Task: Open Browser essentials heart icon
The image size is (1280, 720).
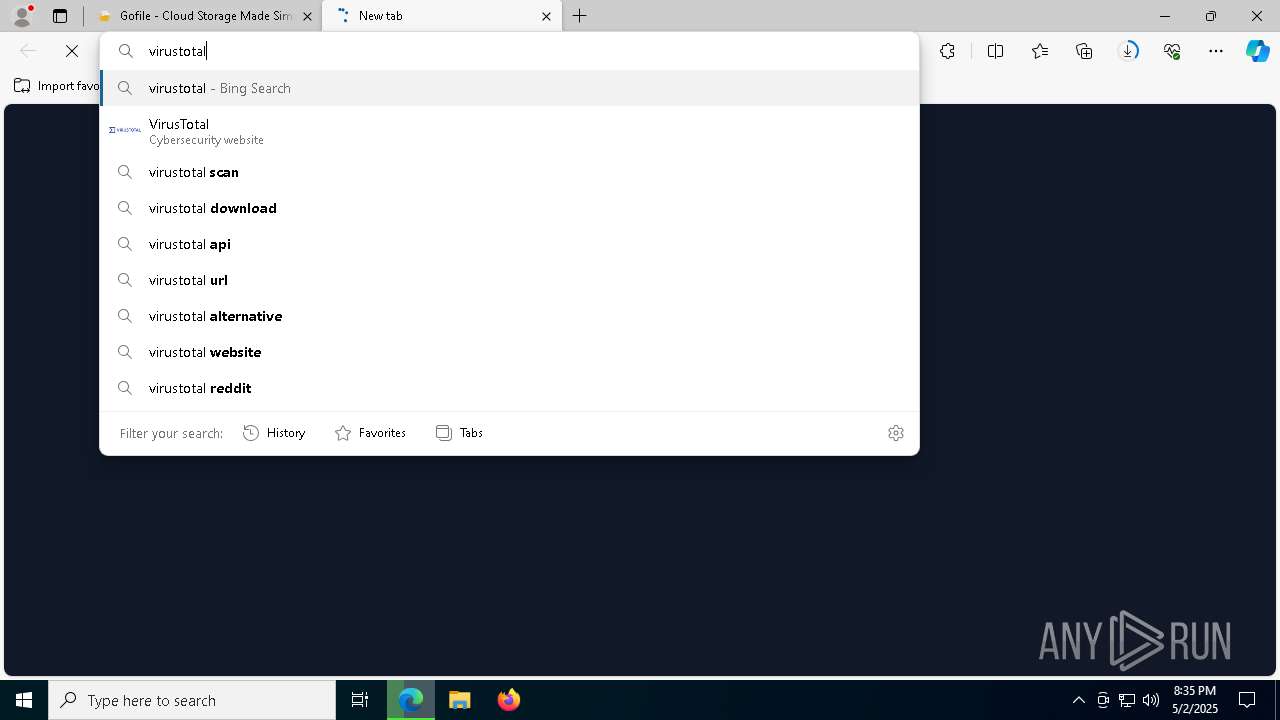Action: [1172, 51]
